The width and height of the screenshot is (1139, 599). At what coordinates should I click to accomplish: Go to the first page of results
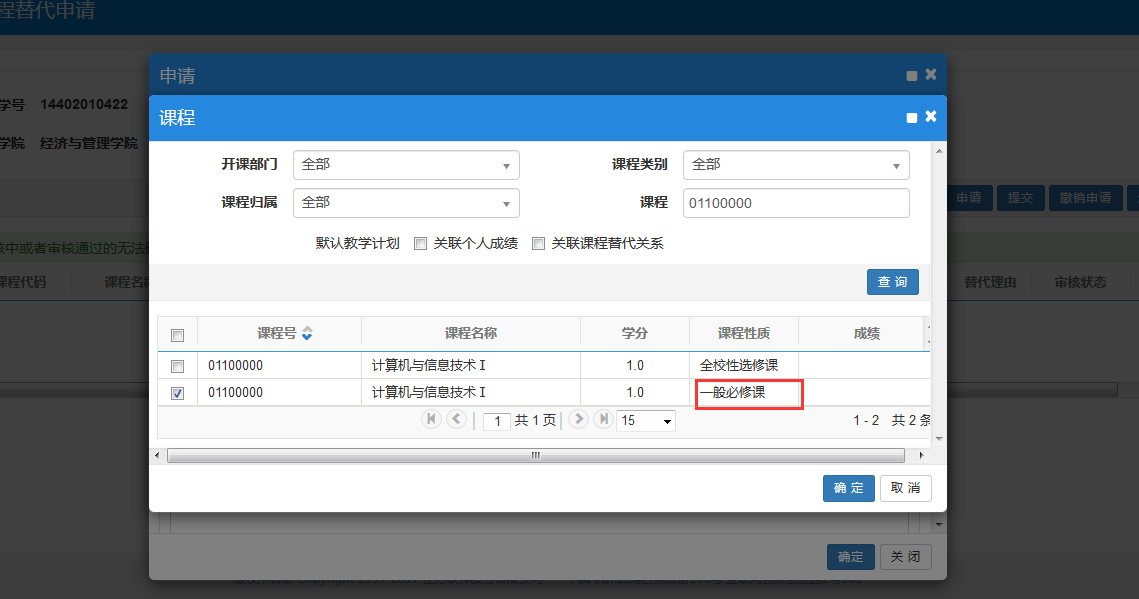point(432,420)
